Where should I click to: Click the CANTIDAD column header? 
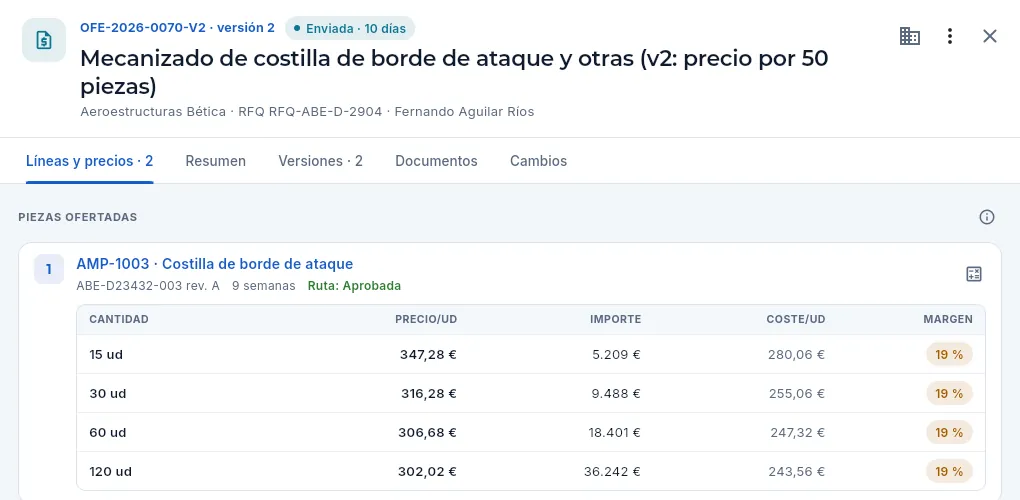point(119,319)
